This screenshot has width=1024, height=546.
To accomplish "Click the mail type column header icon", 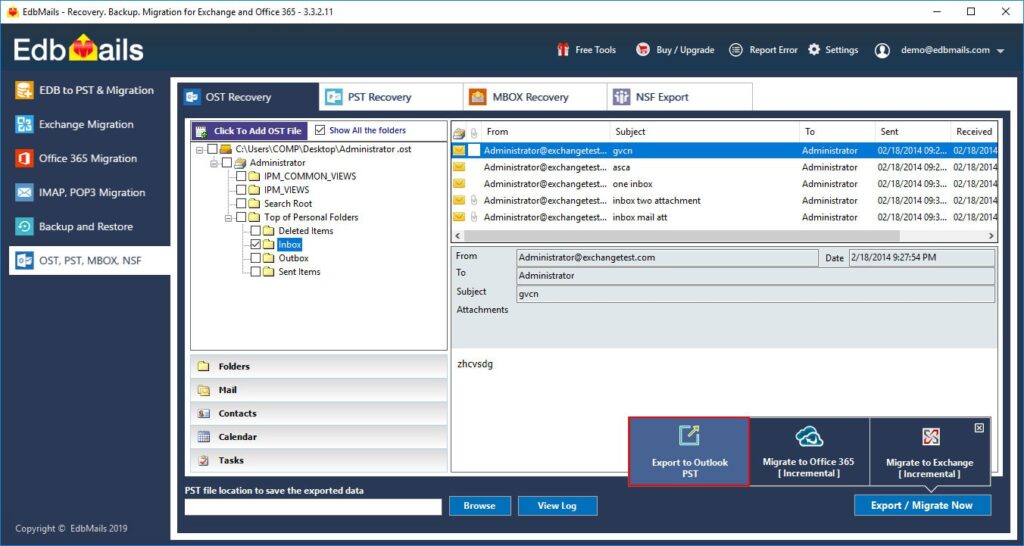I will (459, 132).
